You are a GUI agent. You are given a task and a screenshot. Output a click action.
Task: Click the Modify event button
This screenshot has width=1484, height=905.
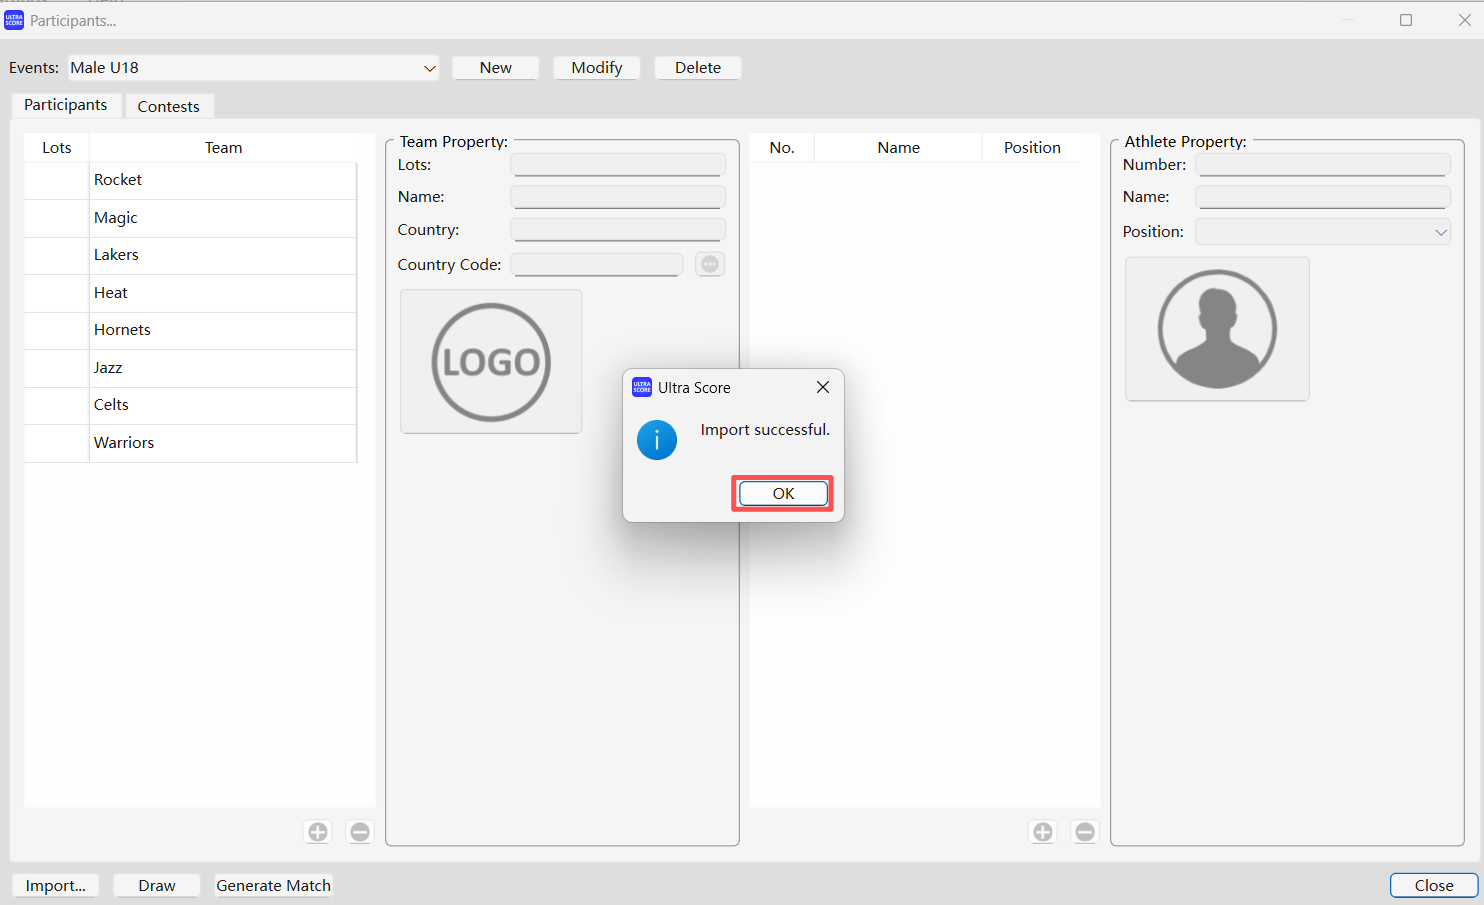click(x=596, y=68)
